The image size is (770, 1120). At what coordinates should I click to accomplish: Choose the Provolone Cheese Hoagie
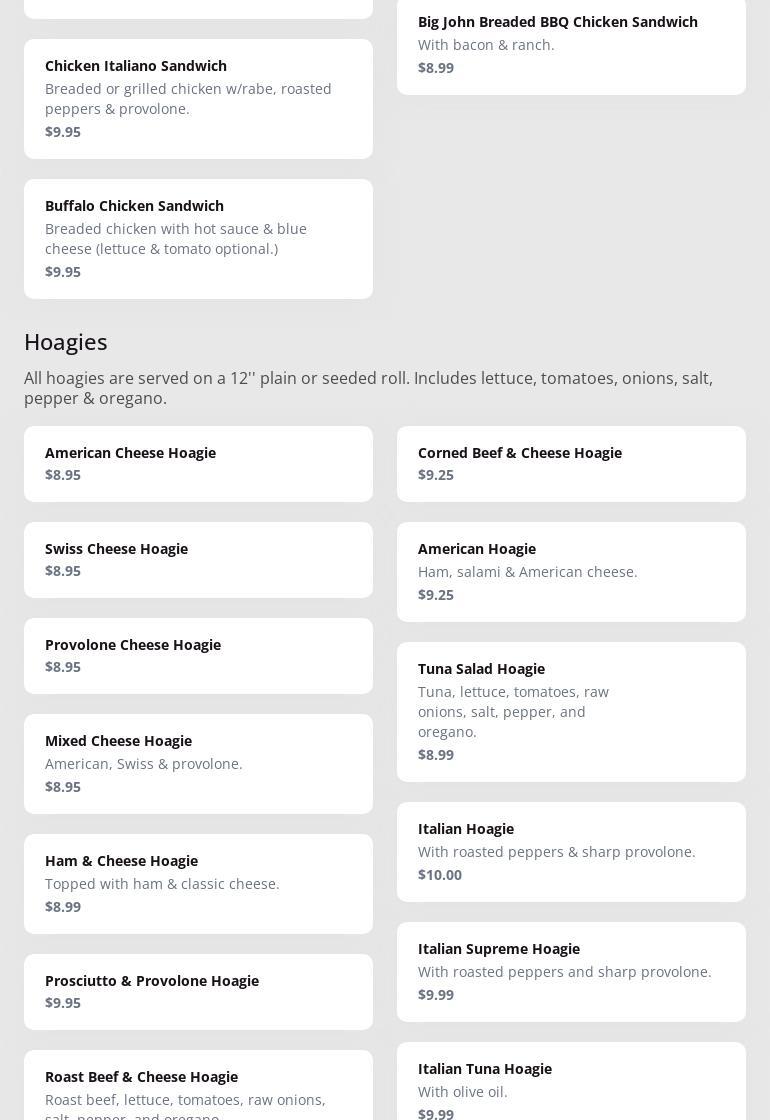tap(198, 655)
